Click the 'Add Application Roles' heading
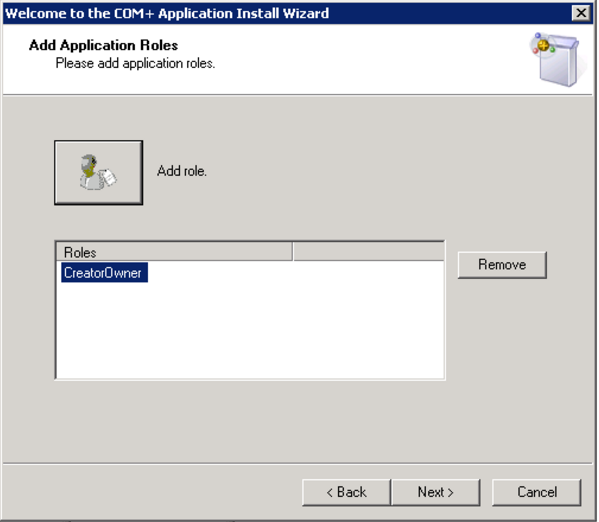 point(104,45)
